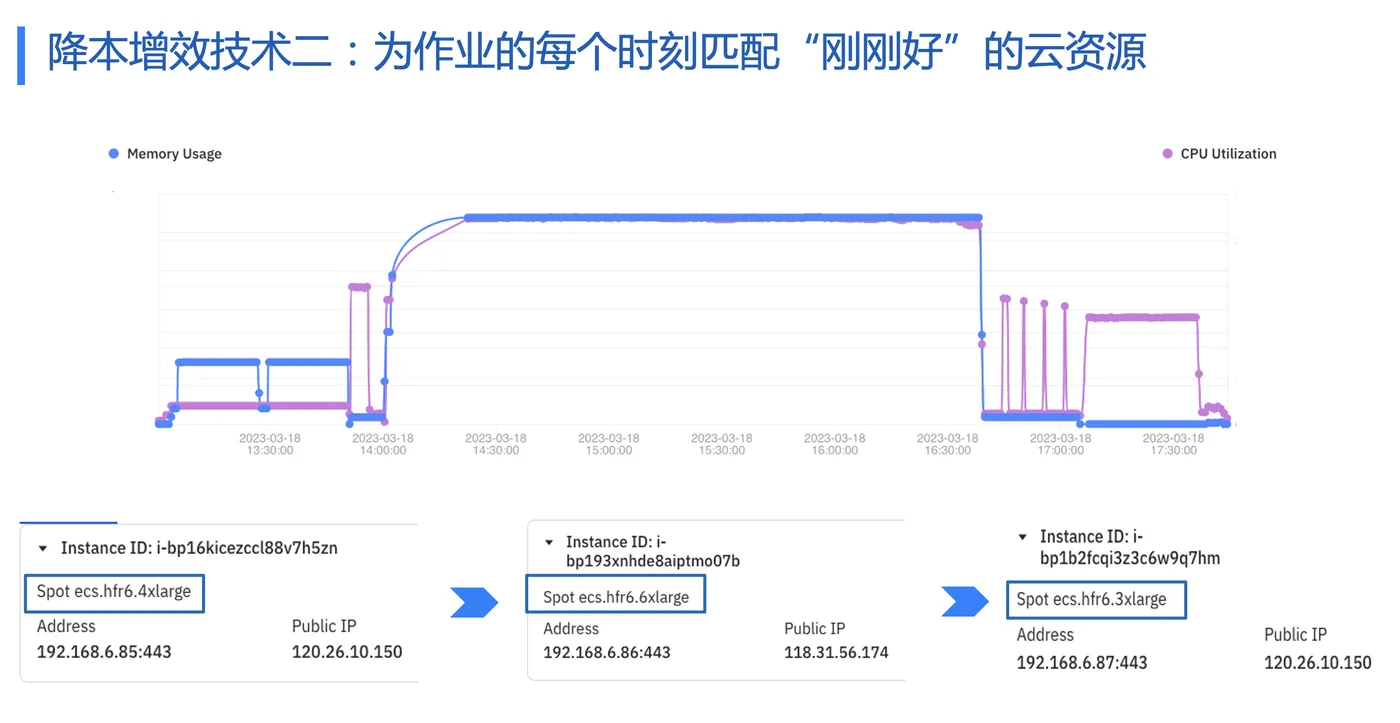Click the CPU Utilization legend label
This screenshot has width=1400, height=723.
[x=1228, y=154]
